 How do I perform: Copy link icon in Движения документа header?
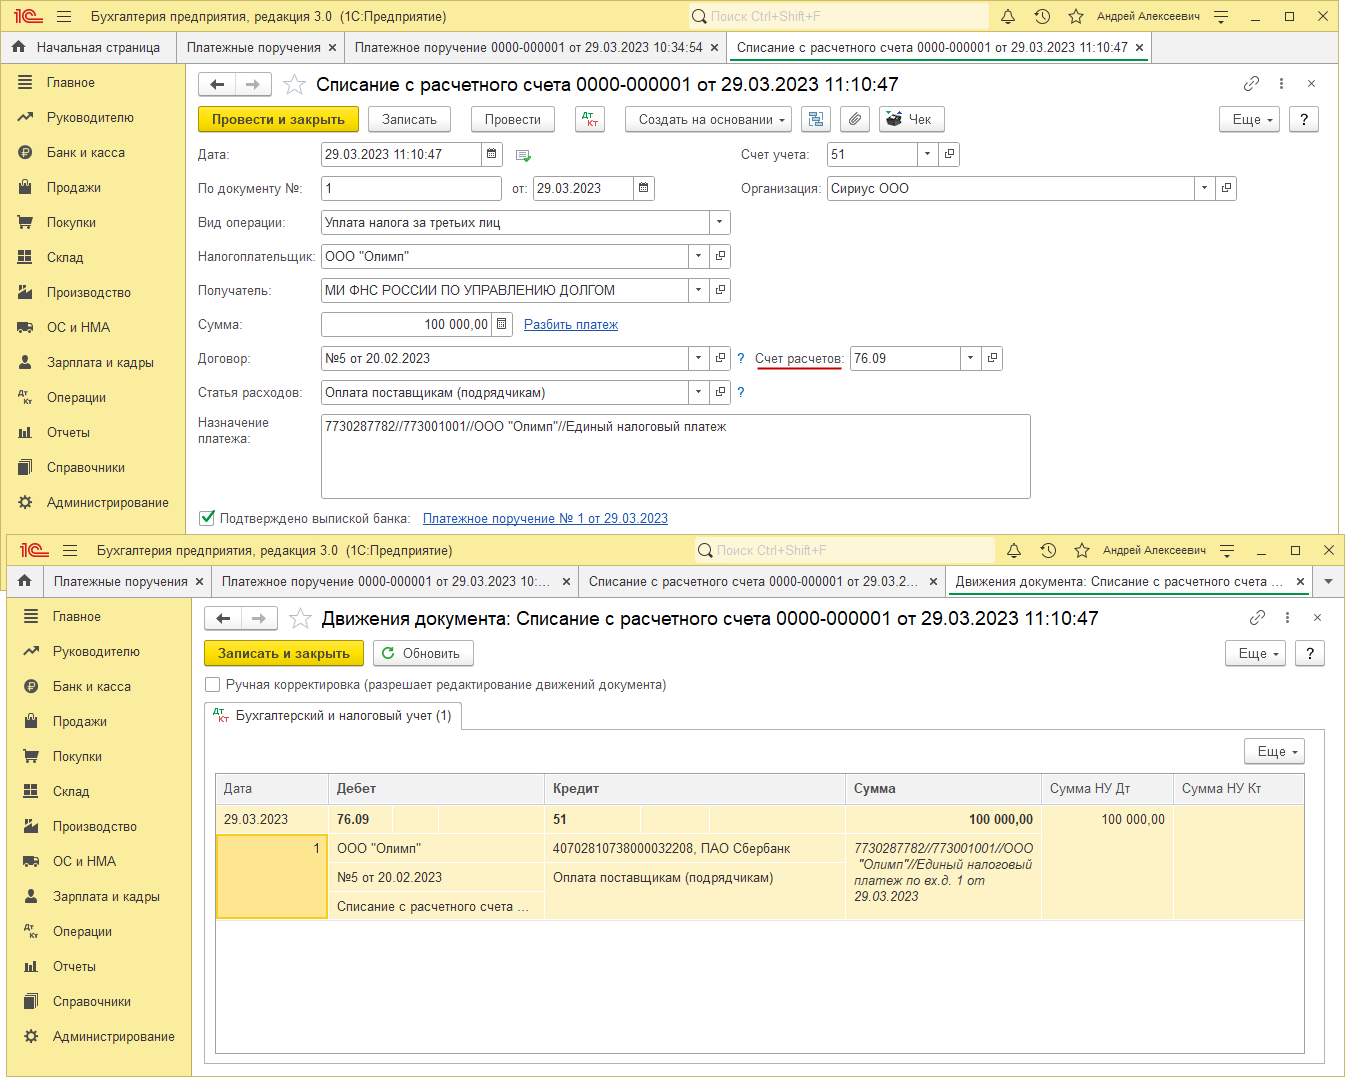tap(1257, 618)
